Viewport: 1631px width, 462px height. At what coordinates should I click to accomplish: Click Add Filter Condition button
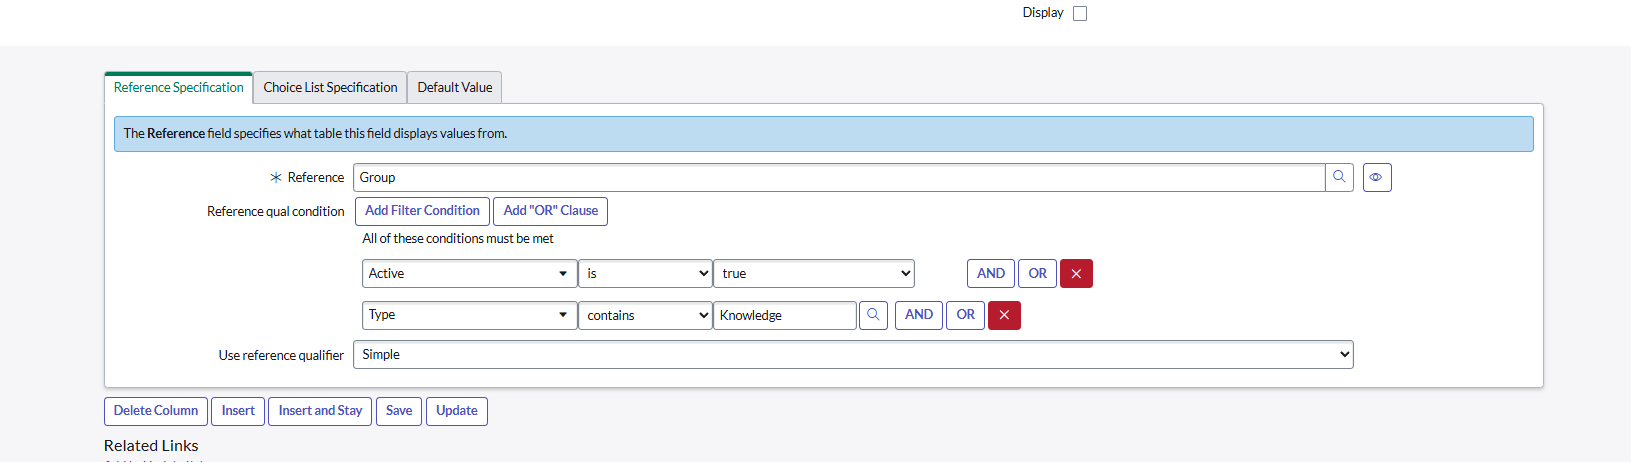point(422,211)
